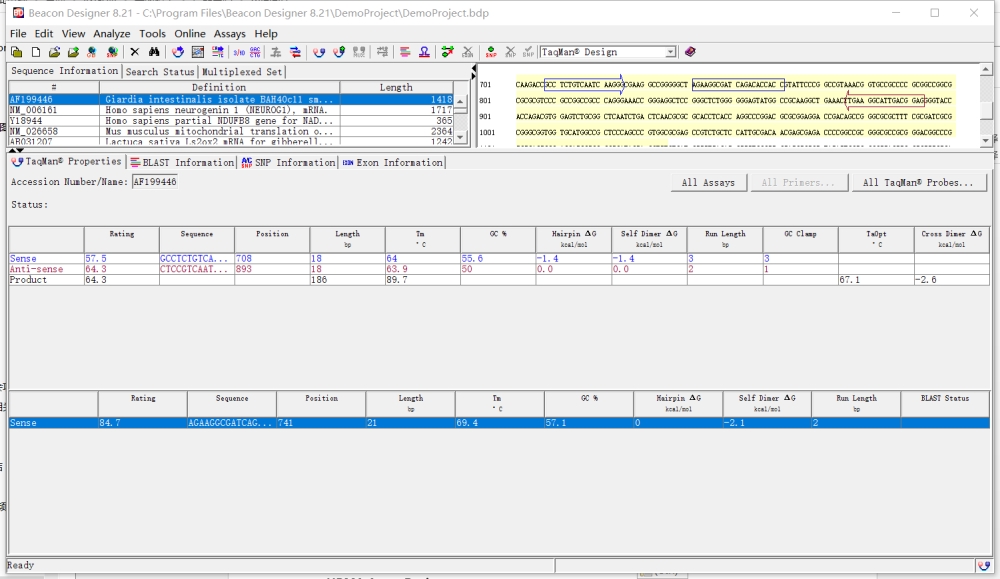Click the All Assays button
This screenshot has height=579, width=1000.
pyautogui.click(x=708, y=182)
